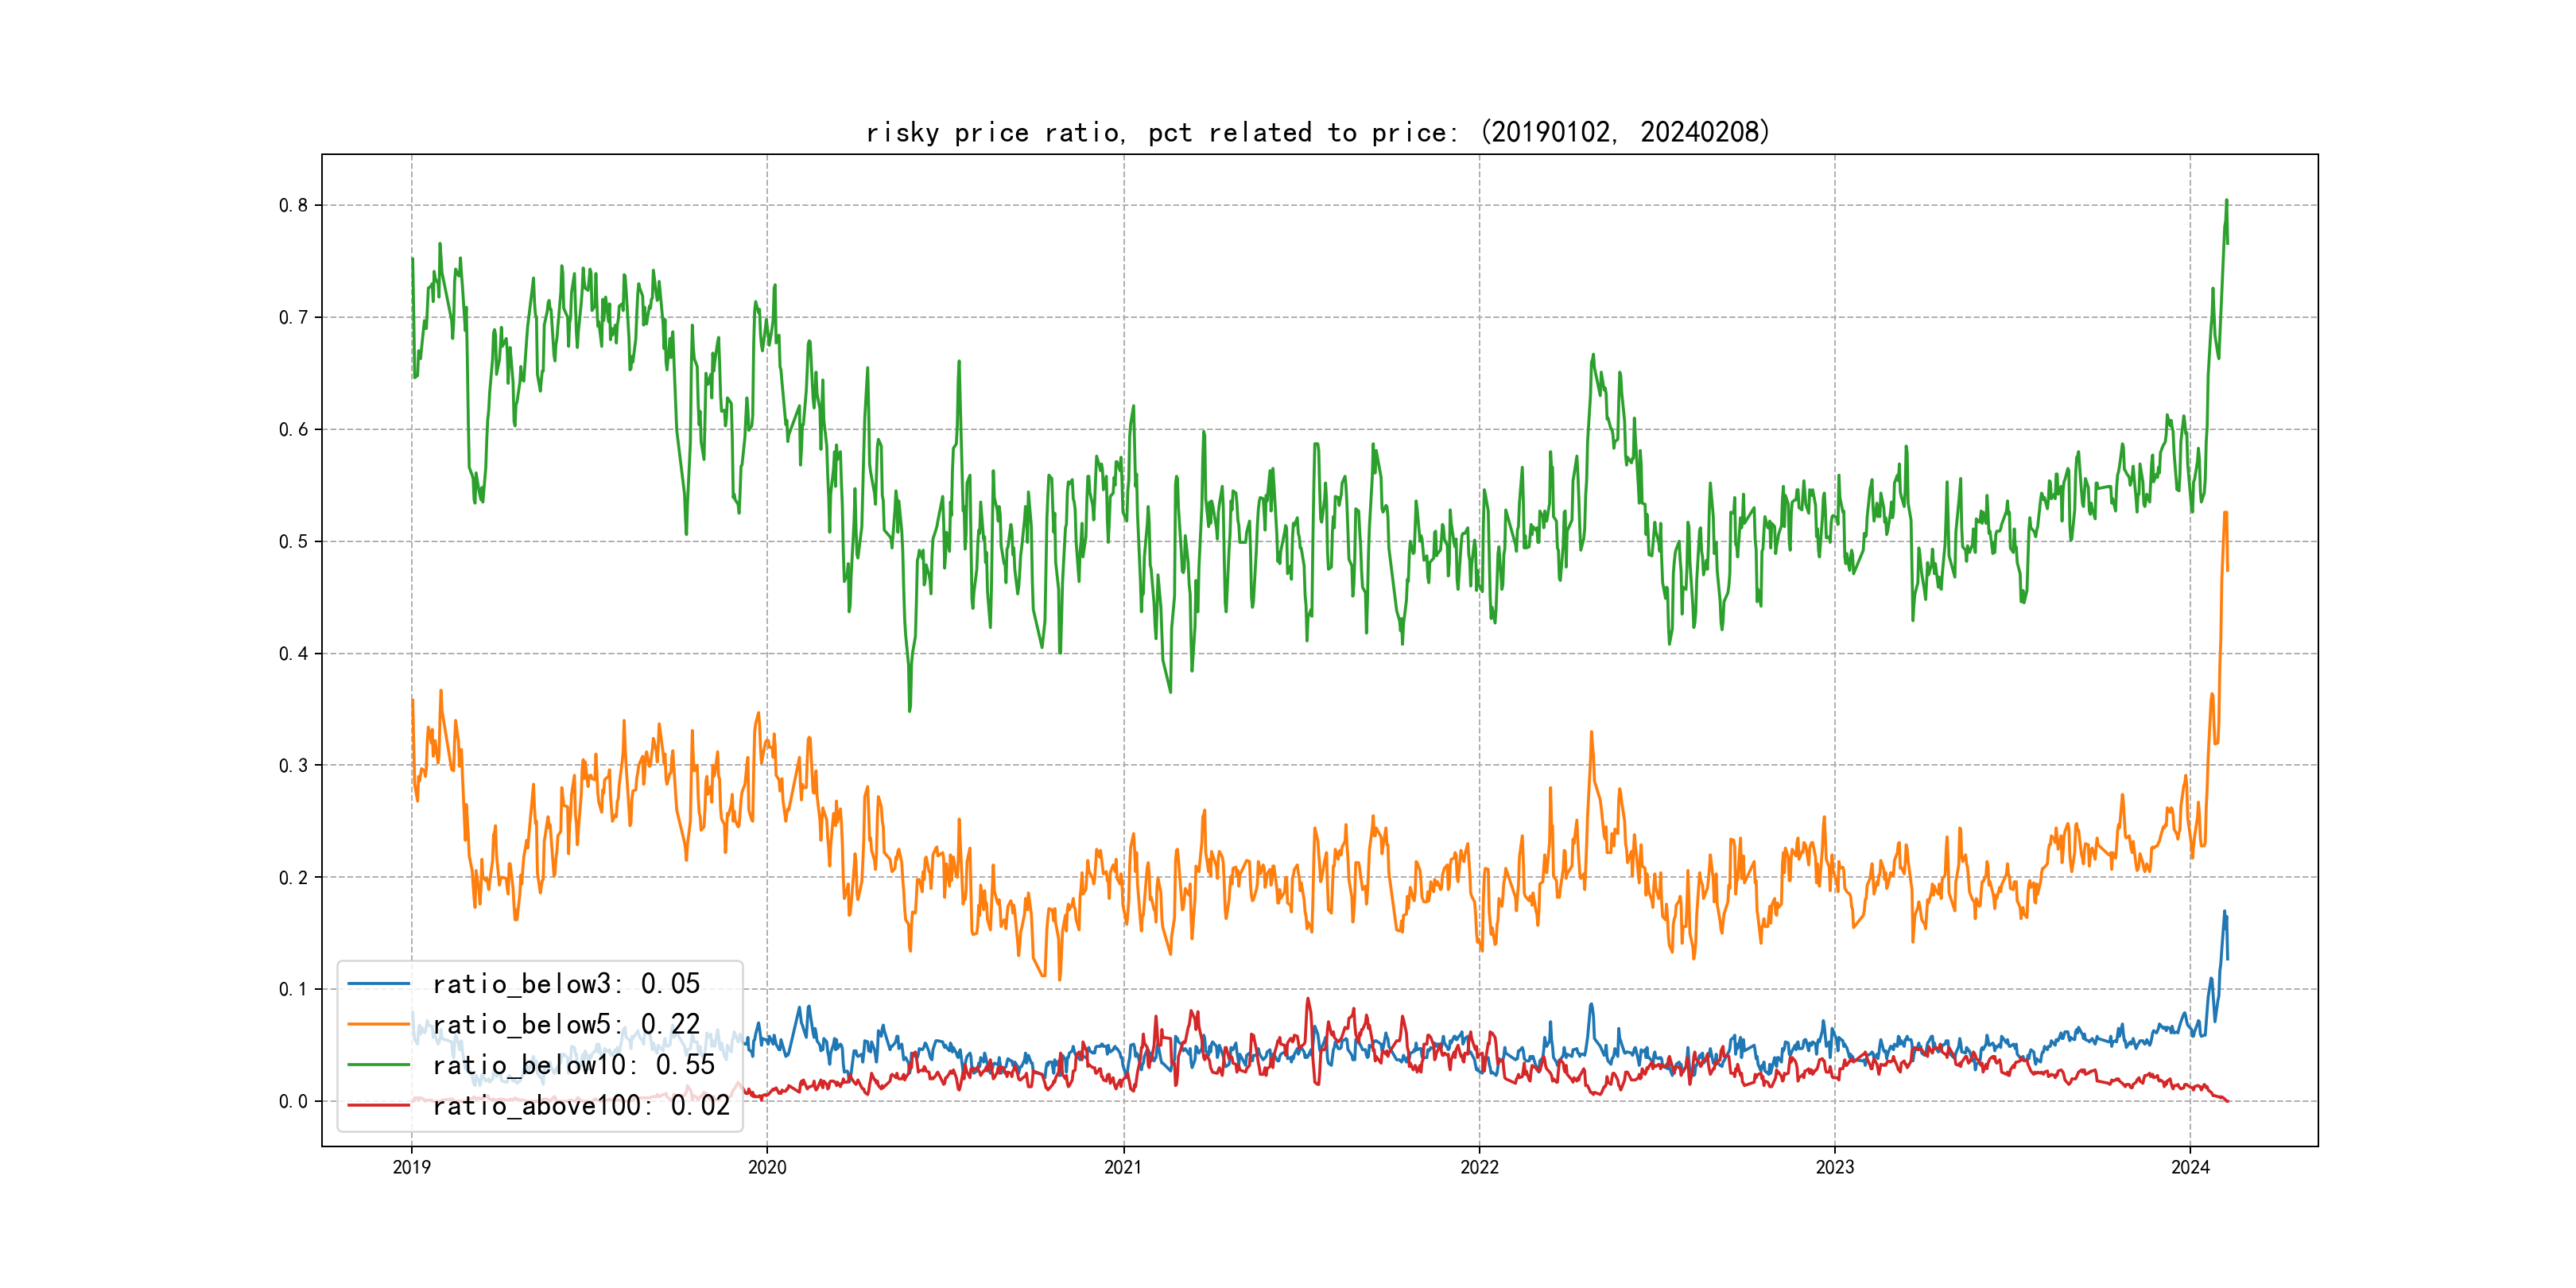Viewport: 2576px width, 1288px height.
Task: Click the orange ratio_below5 legend line
Action: pyautogui.click(x=378, y=1024)
